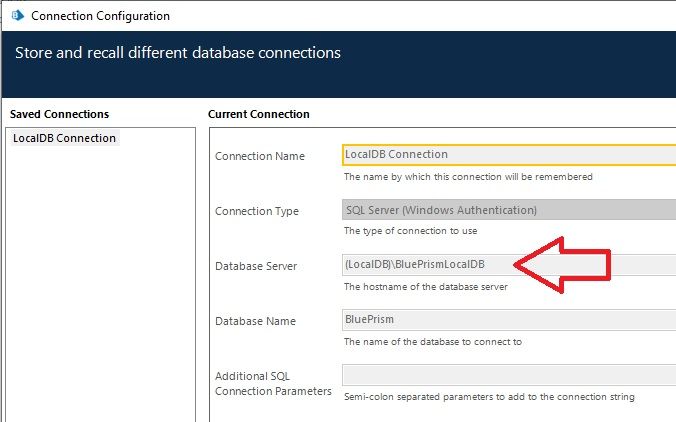Click the Saved Connections heading
Viewport: 676px width, 422px height.
(x=59, y=114)
